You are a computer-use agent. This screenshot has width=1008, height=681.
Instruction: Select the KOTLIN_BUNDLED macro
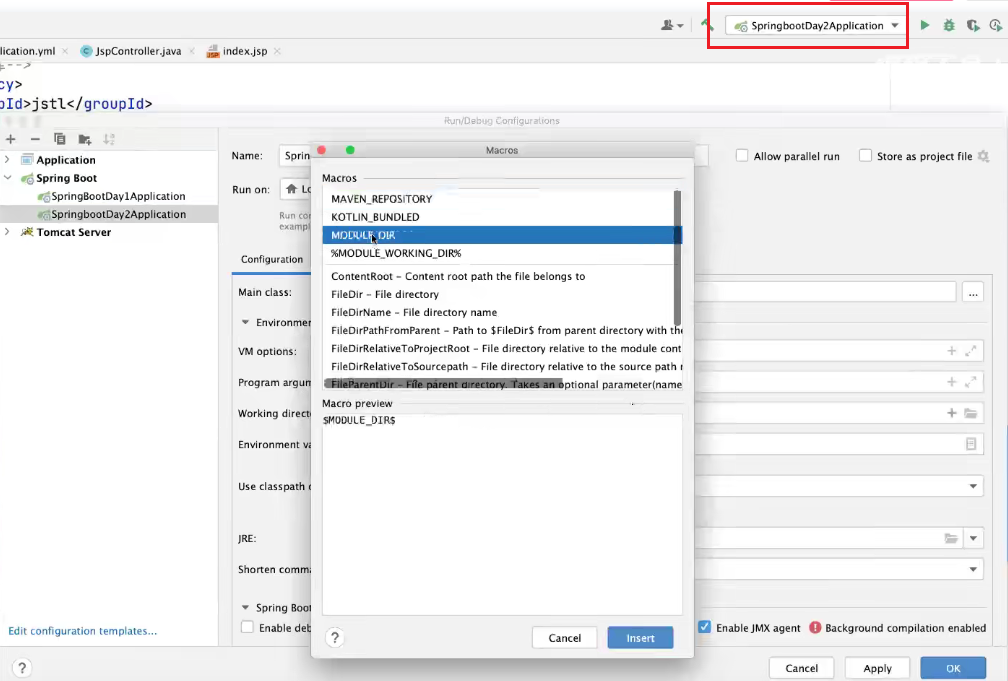coord(375,217)
